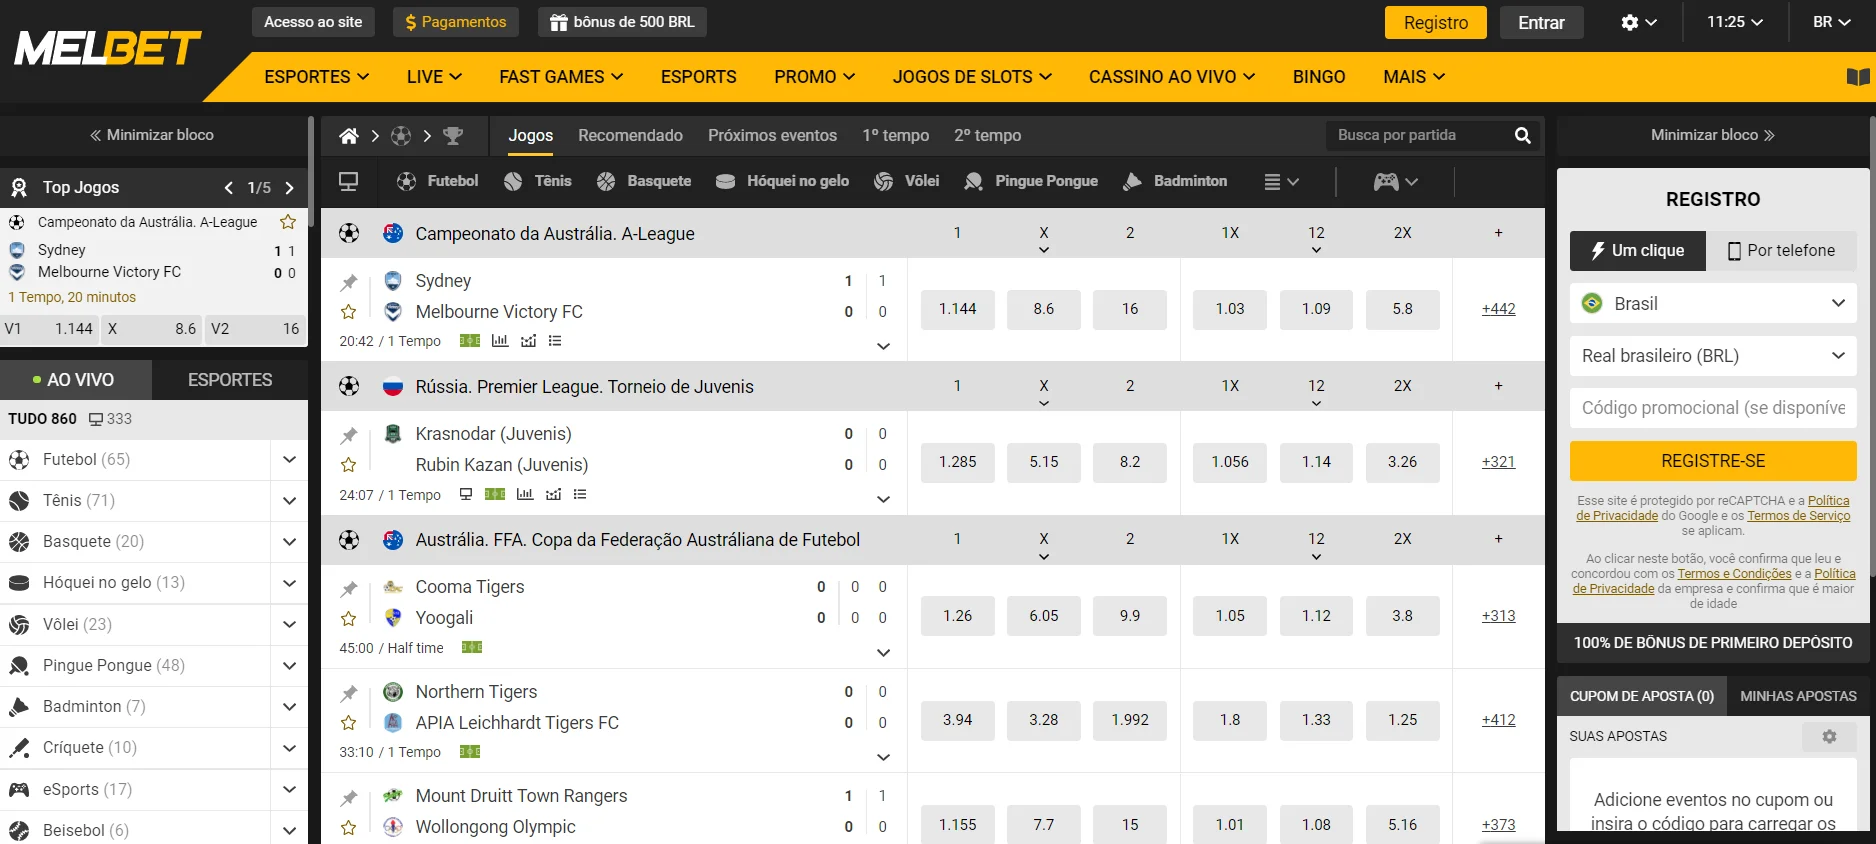Open the Brasil country dropdown
The height and width of the screenshot is (844, 1876).
pyautogui.click(x=1713, y=304)
